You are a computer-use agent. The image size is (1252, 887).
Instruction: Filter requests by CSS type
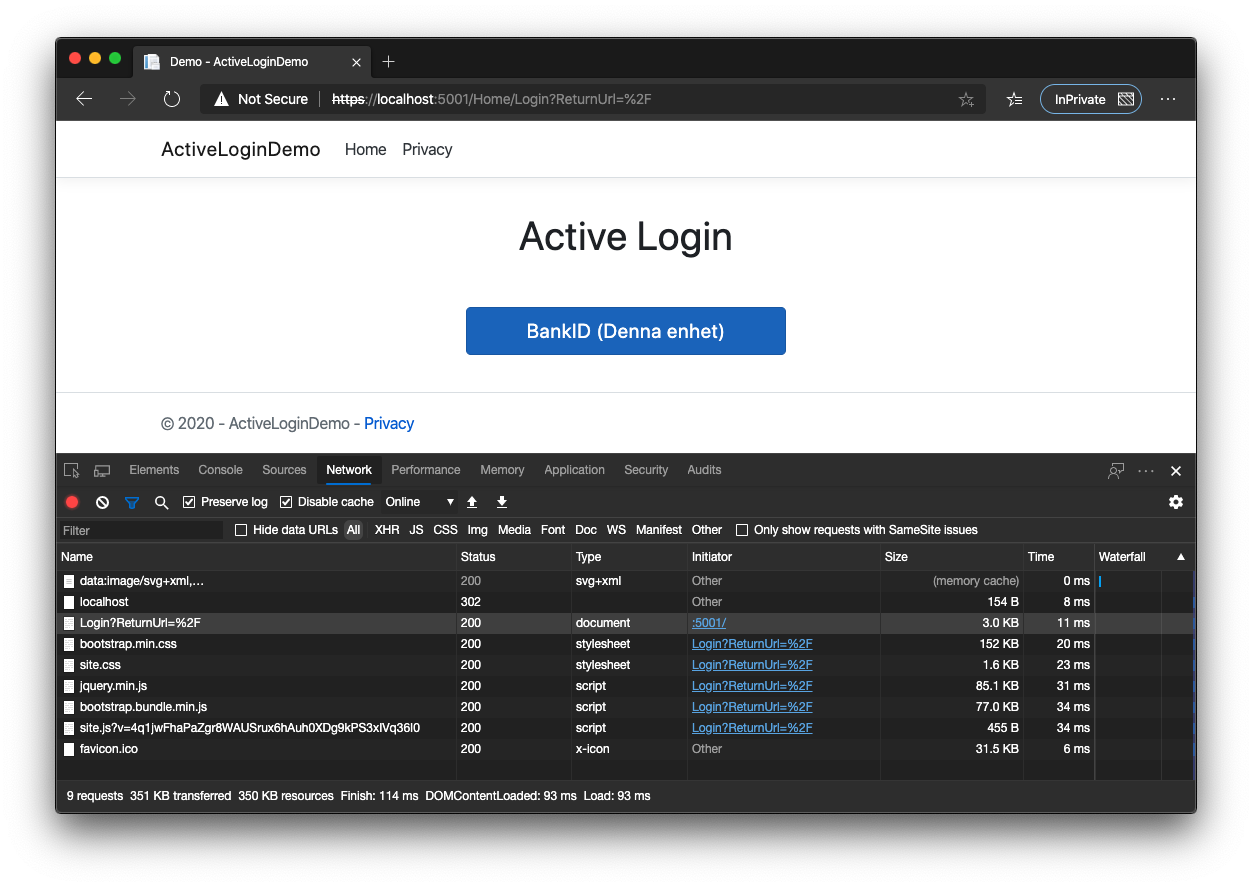pos(445,530)
